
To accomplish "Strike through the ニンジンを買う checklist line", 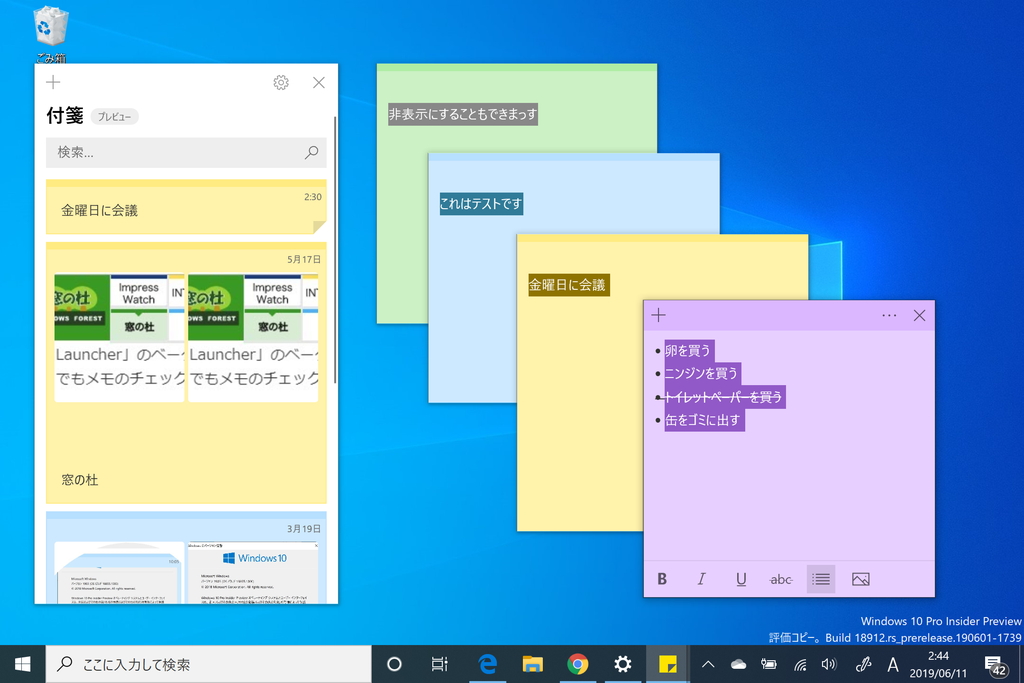I will pos(700,373).
